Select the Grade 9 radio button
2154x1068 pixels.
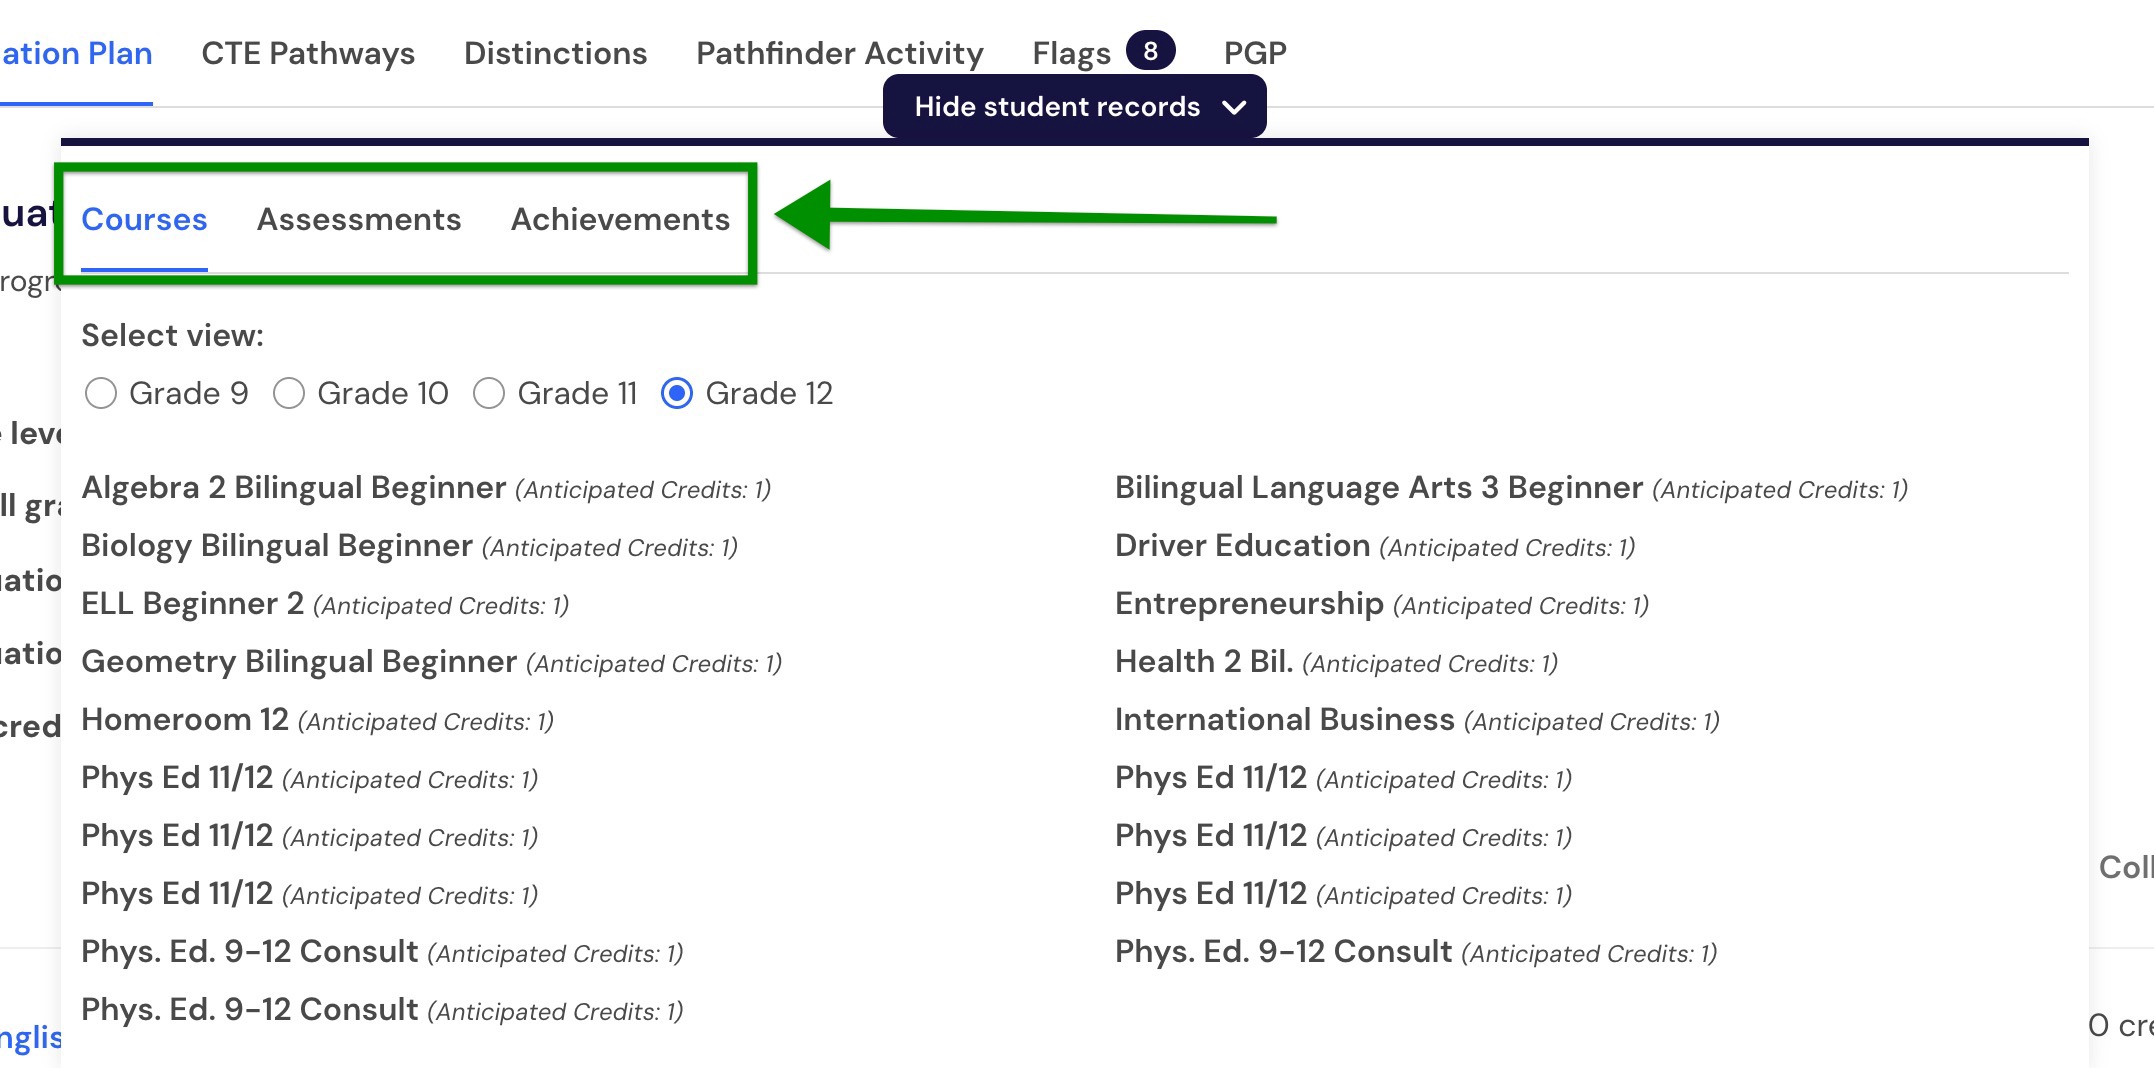(x=101, y=393)
